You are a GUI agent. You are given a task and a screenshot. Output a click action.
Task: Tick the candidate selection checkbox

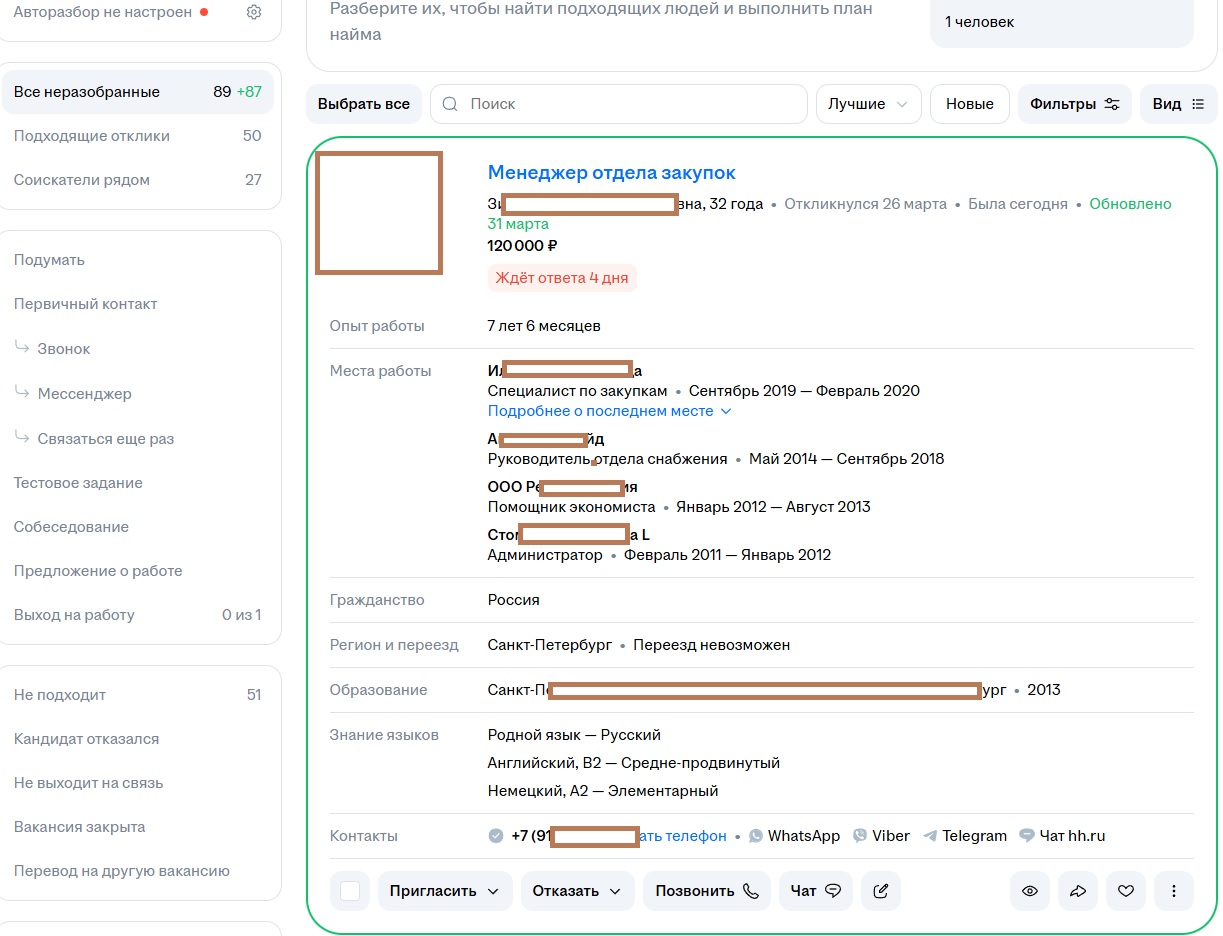coord(350,891)
